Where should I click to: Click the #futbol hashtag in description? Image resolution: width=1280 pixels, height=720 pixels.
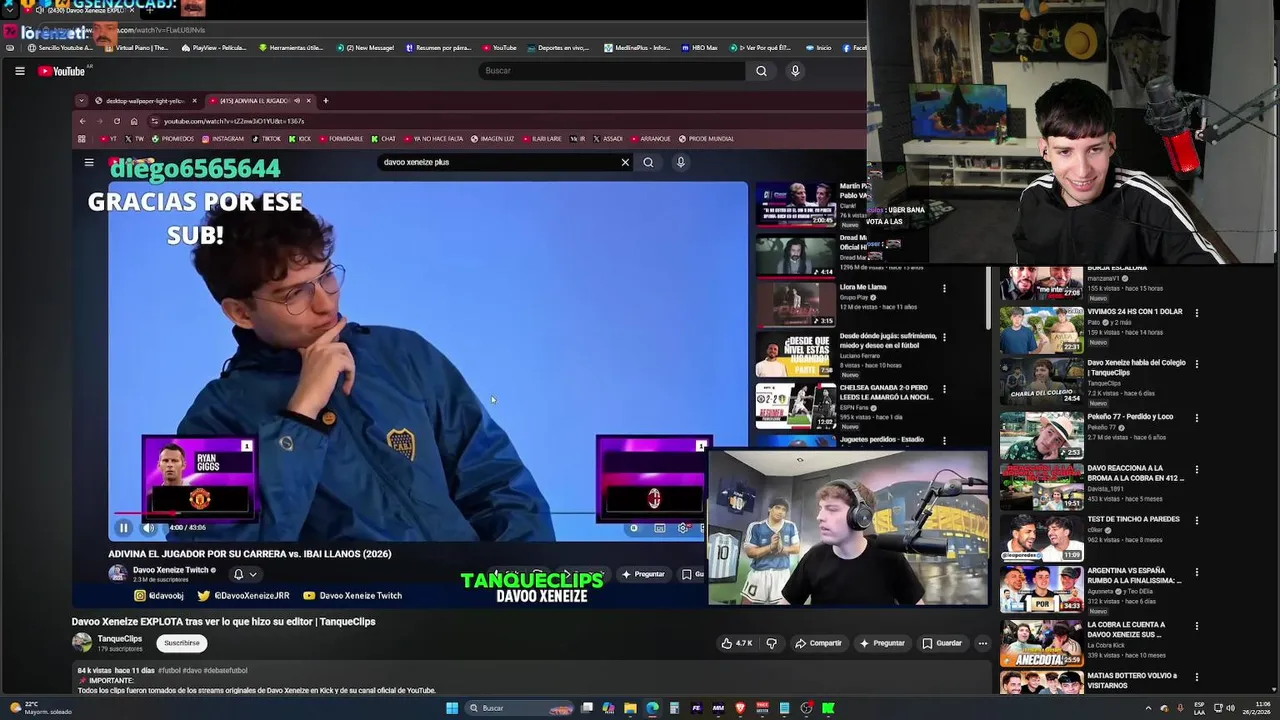click(x=169, y=670)
